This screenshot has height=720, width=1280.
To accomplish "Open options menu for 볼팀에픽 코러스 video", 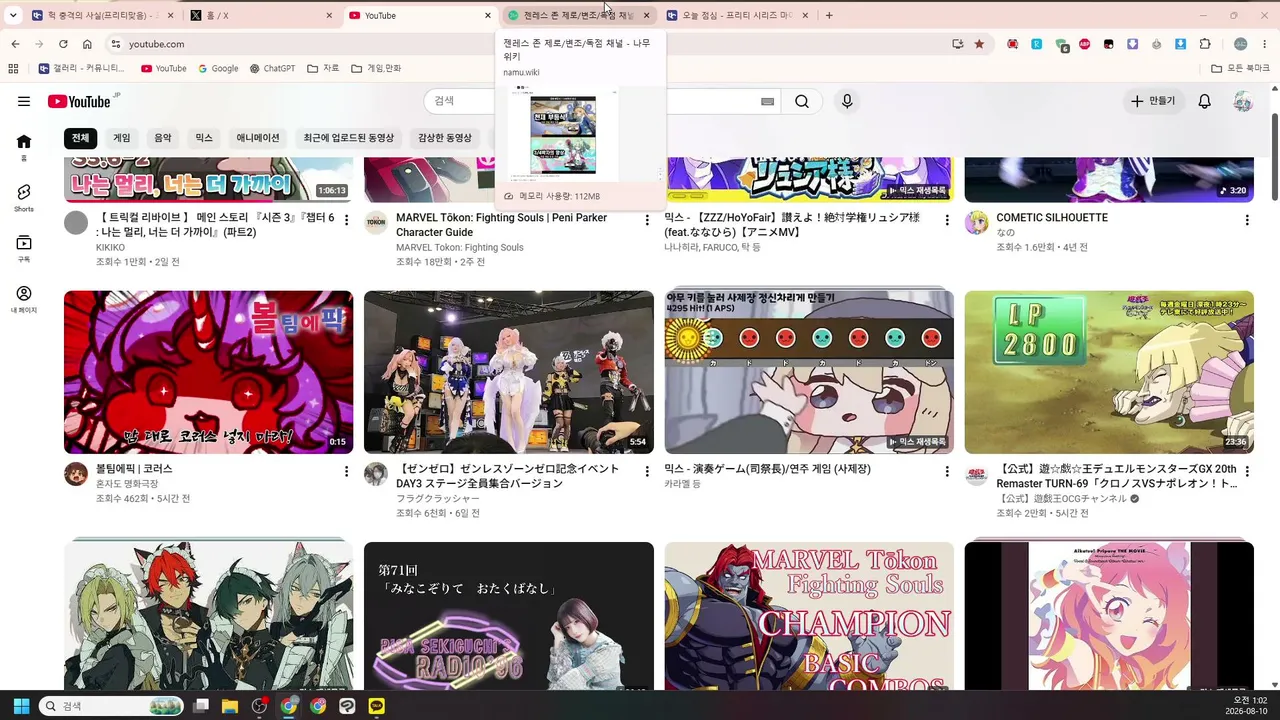I will point(347,471).
